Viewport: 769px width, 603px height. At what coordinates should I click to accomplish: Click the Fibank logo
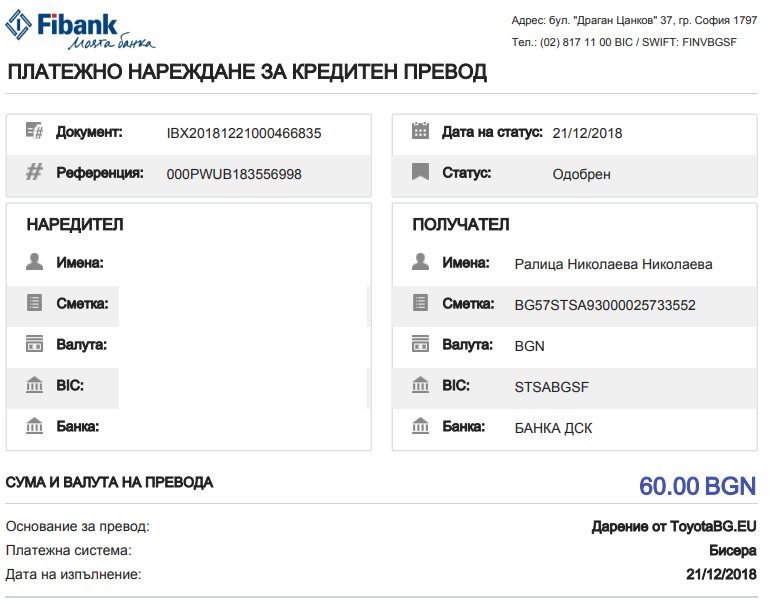click(82, 28)
